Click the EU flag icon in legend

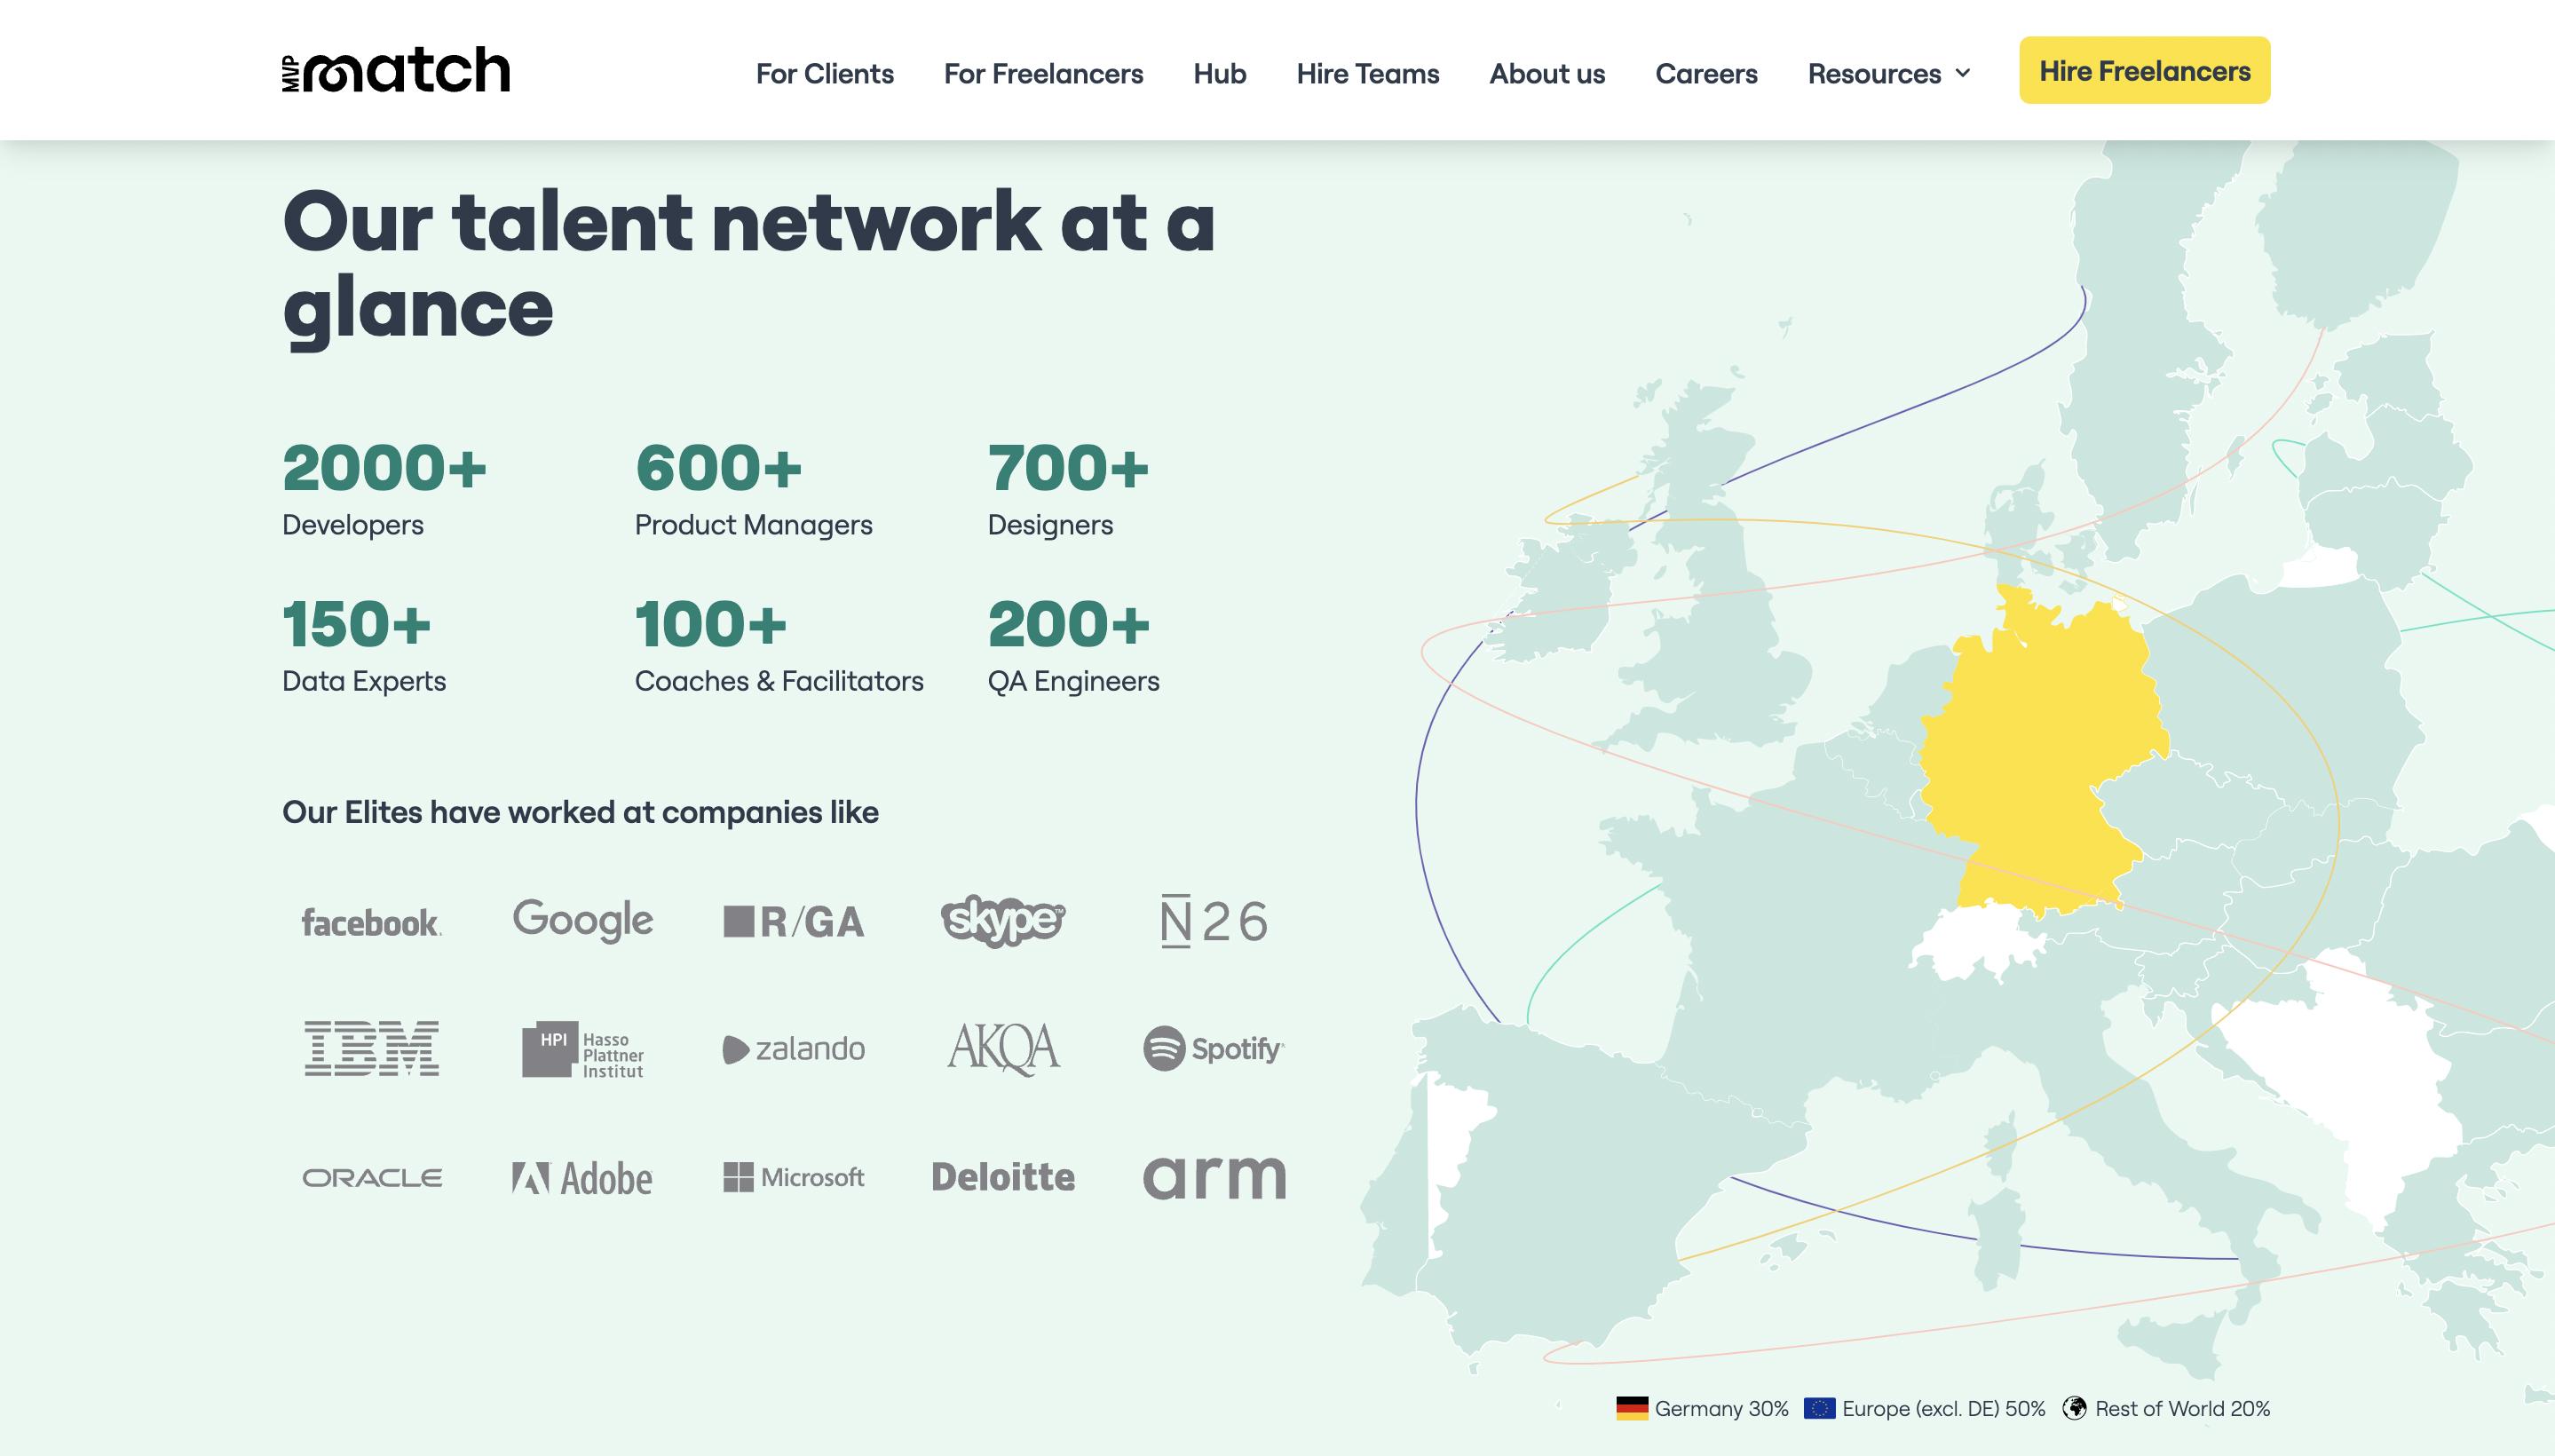1819,1408
